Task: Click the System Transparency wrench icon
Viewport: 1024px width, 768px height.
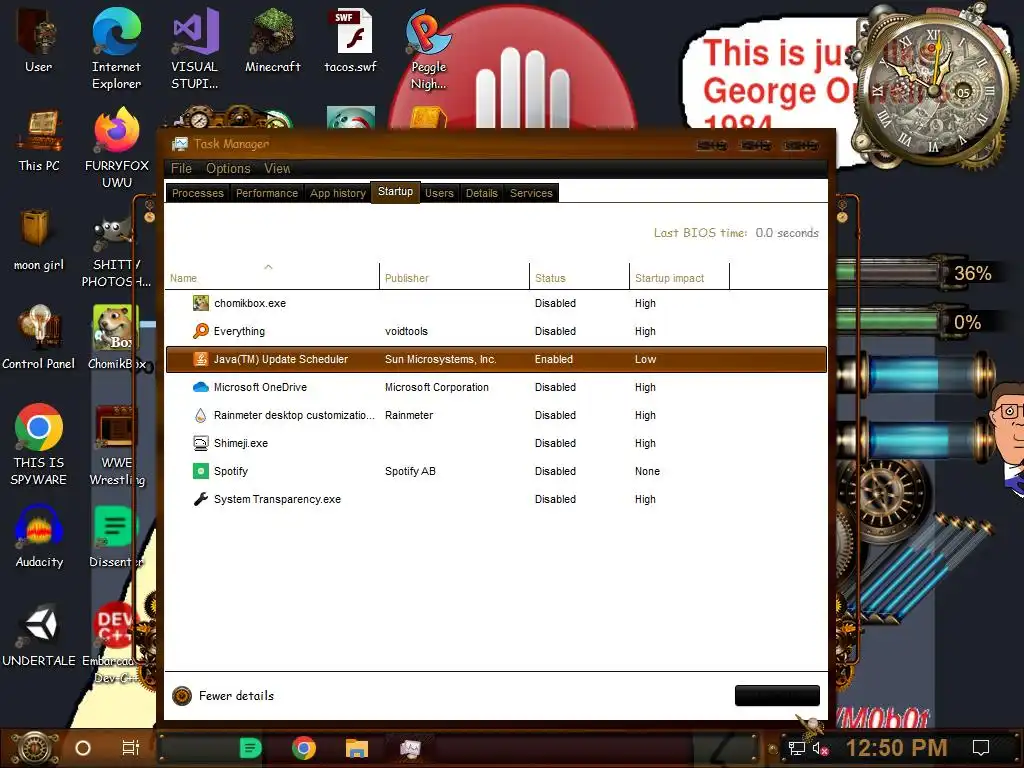Action: point(200,499)
